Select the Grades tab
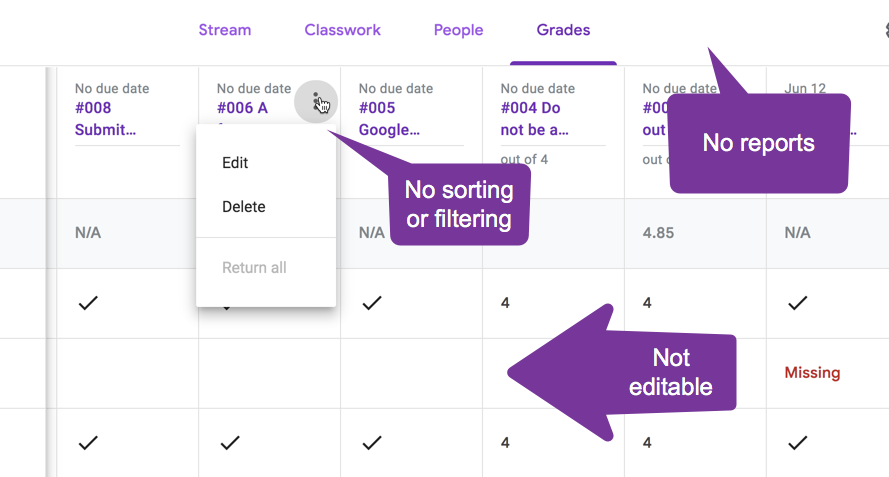Screen dimensions: 889x477 (563, 30)
